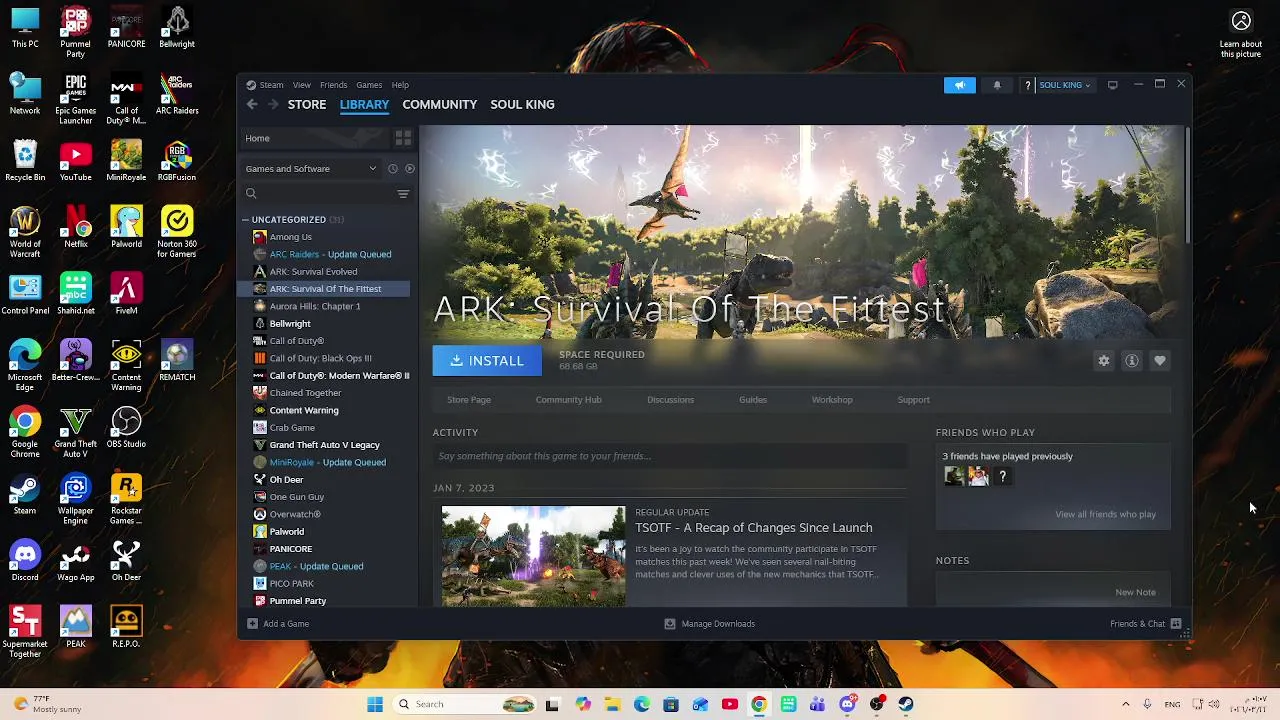Click the Home library button
This screenshot has height=720, width=1280.
314,138
